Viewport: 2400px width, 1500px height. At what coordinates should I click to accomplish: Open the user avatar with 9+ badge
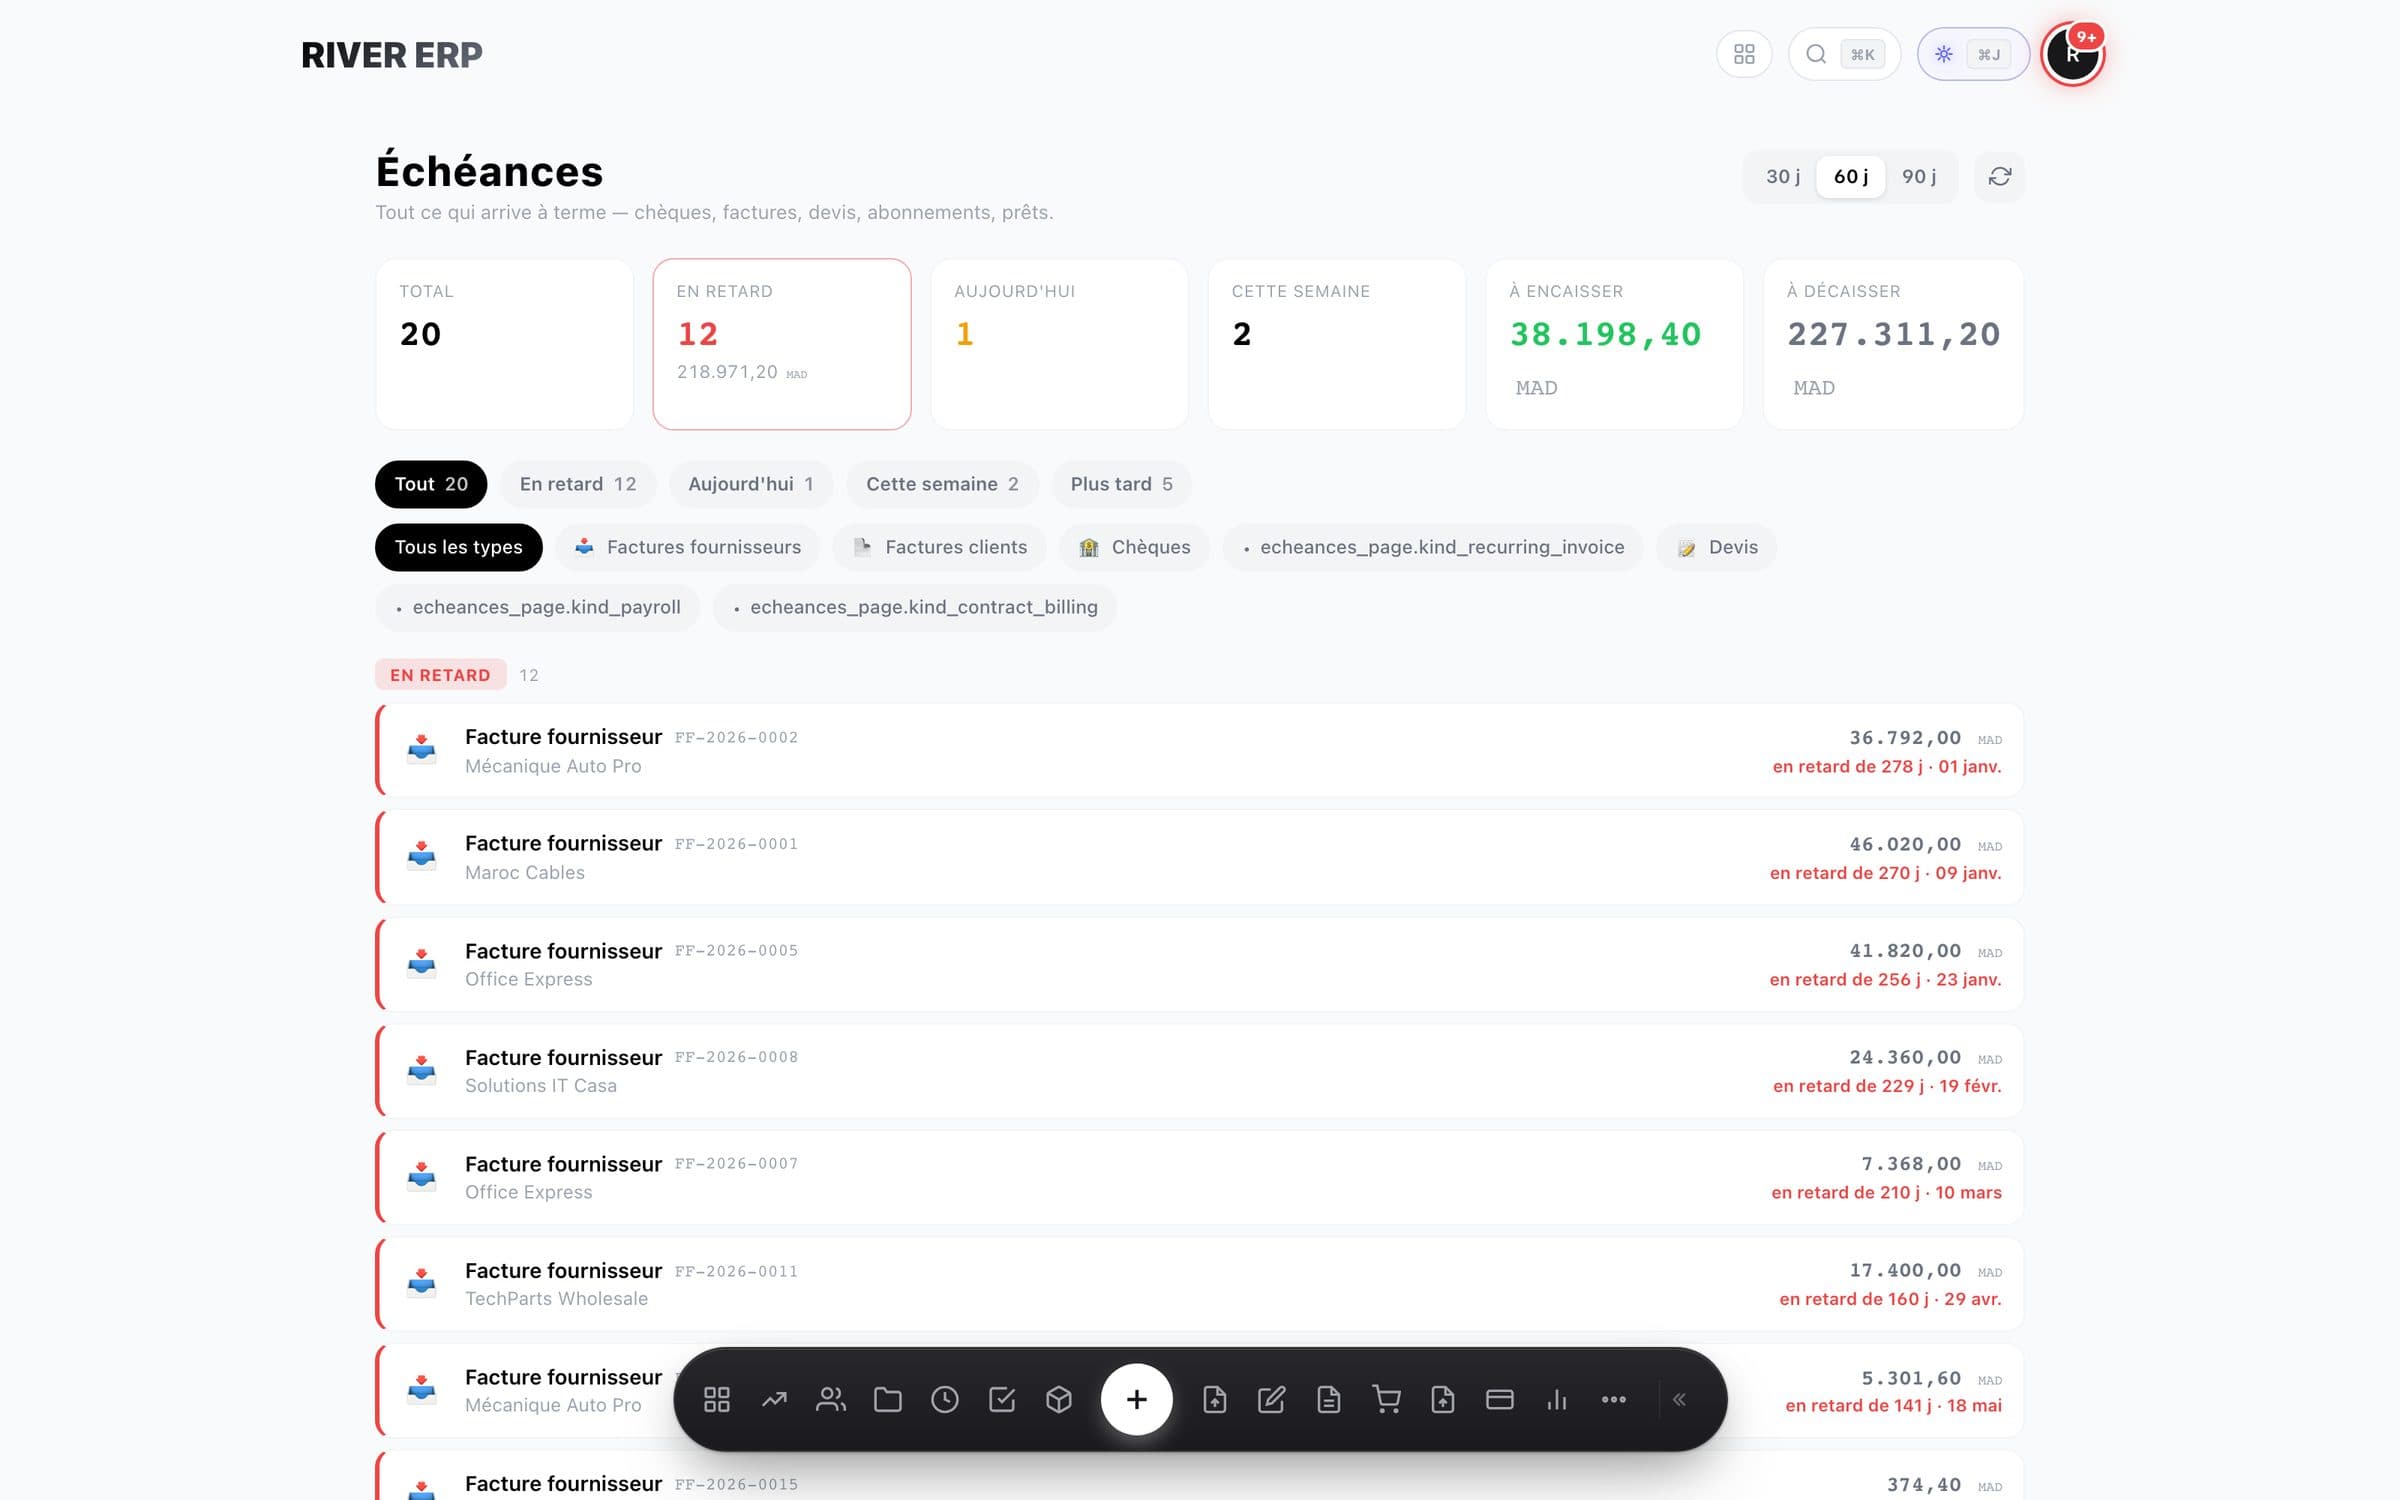(x=2072, y=54)
